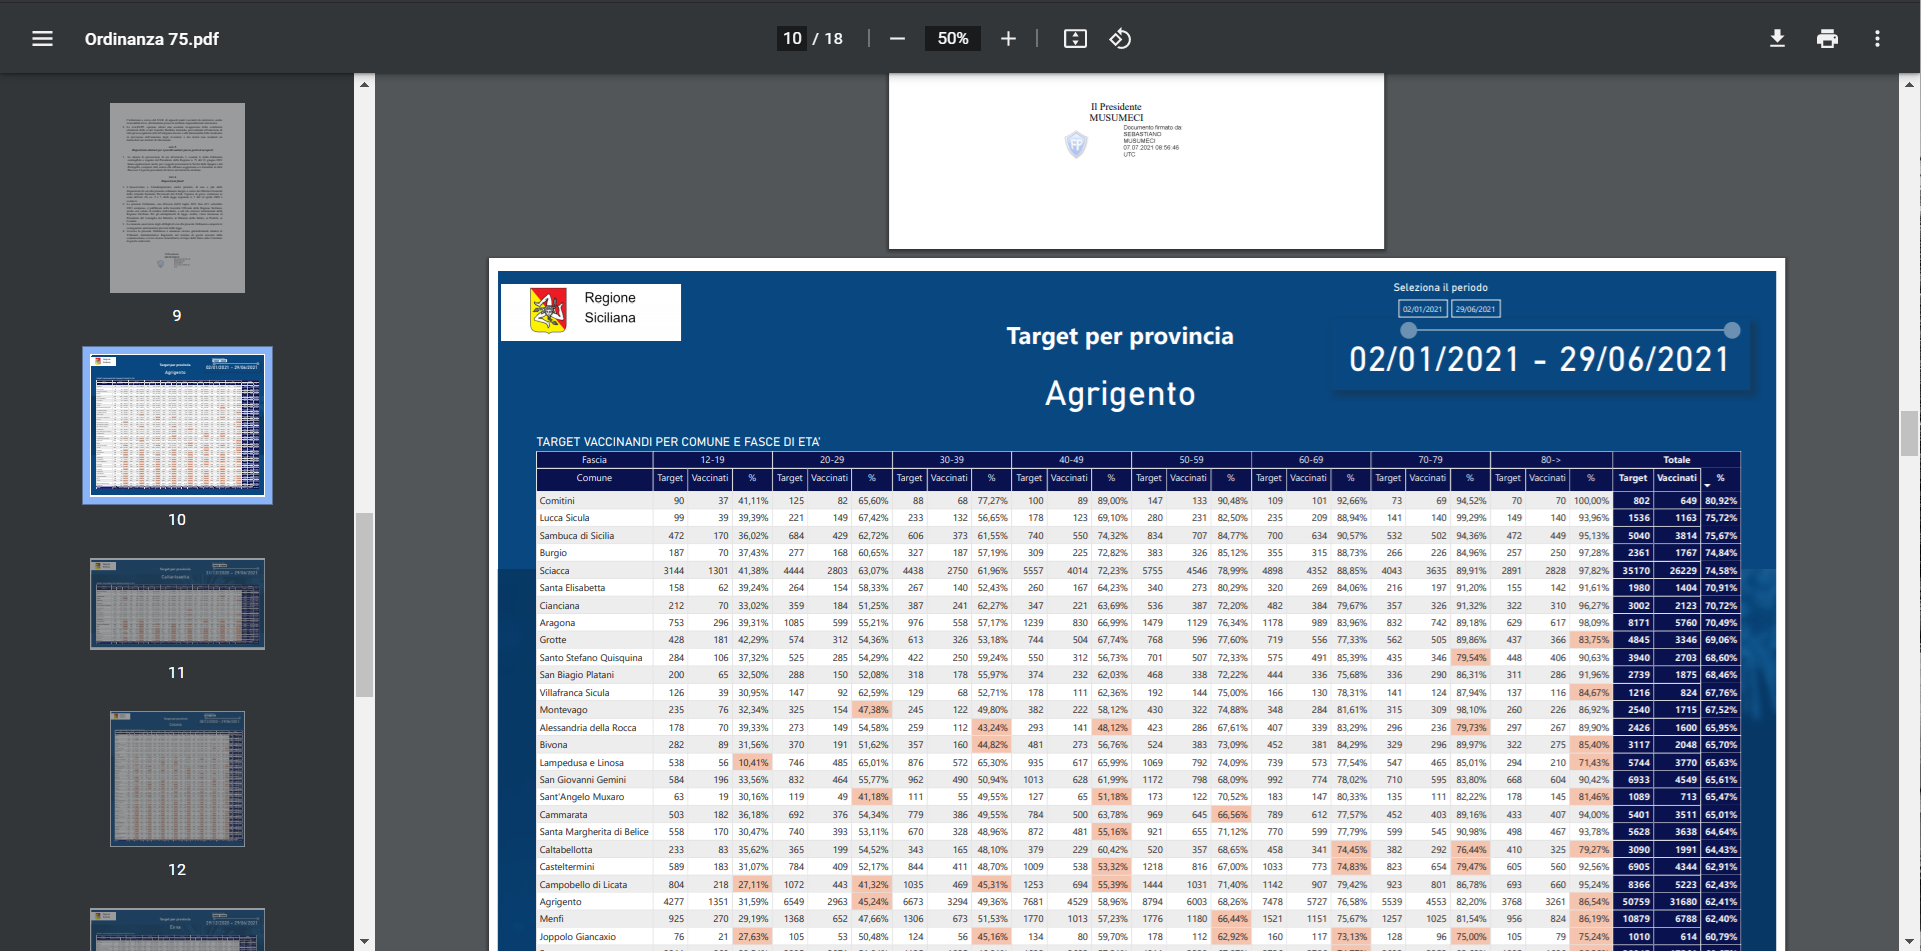The height and width of the screenshot is (951, 1921).
Task: Jump to page 11 thumbnail
Action: 177,604
